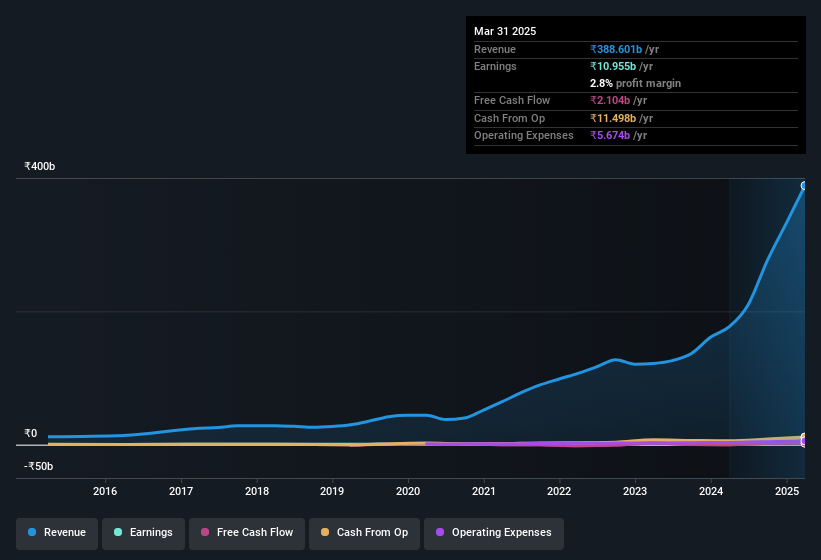821x560 pixels.
Task: Click the Earnings label in the tooltip
Action: pos(495,66)
